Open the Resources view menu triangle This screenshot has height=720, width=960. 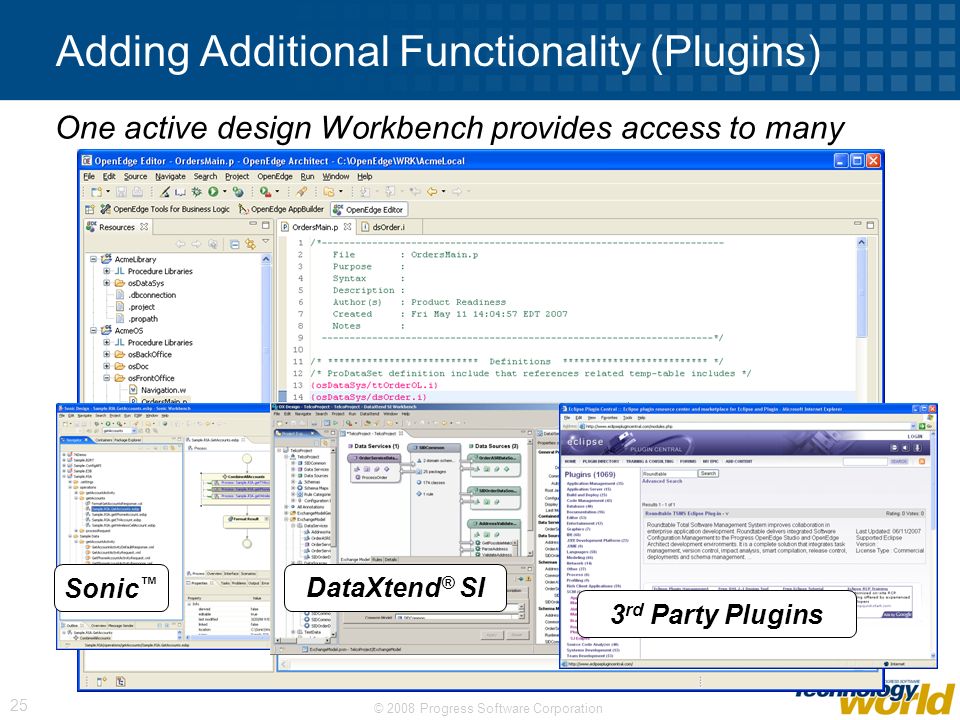coord(266,242)
